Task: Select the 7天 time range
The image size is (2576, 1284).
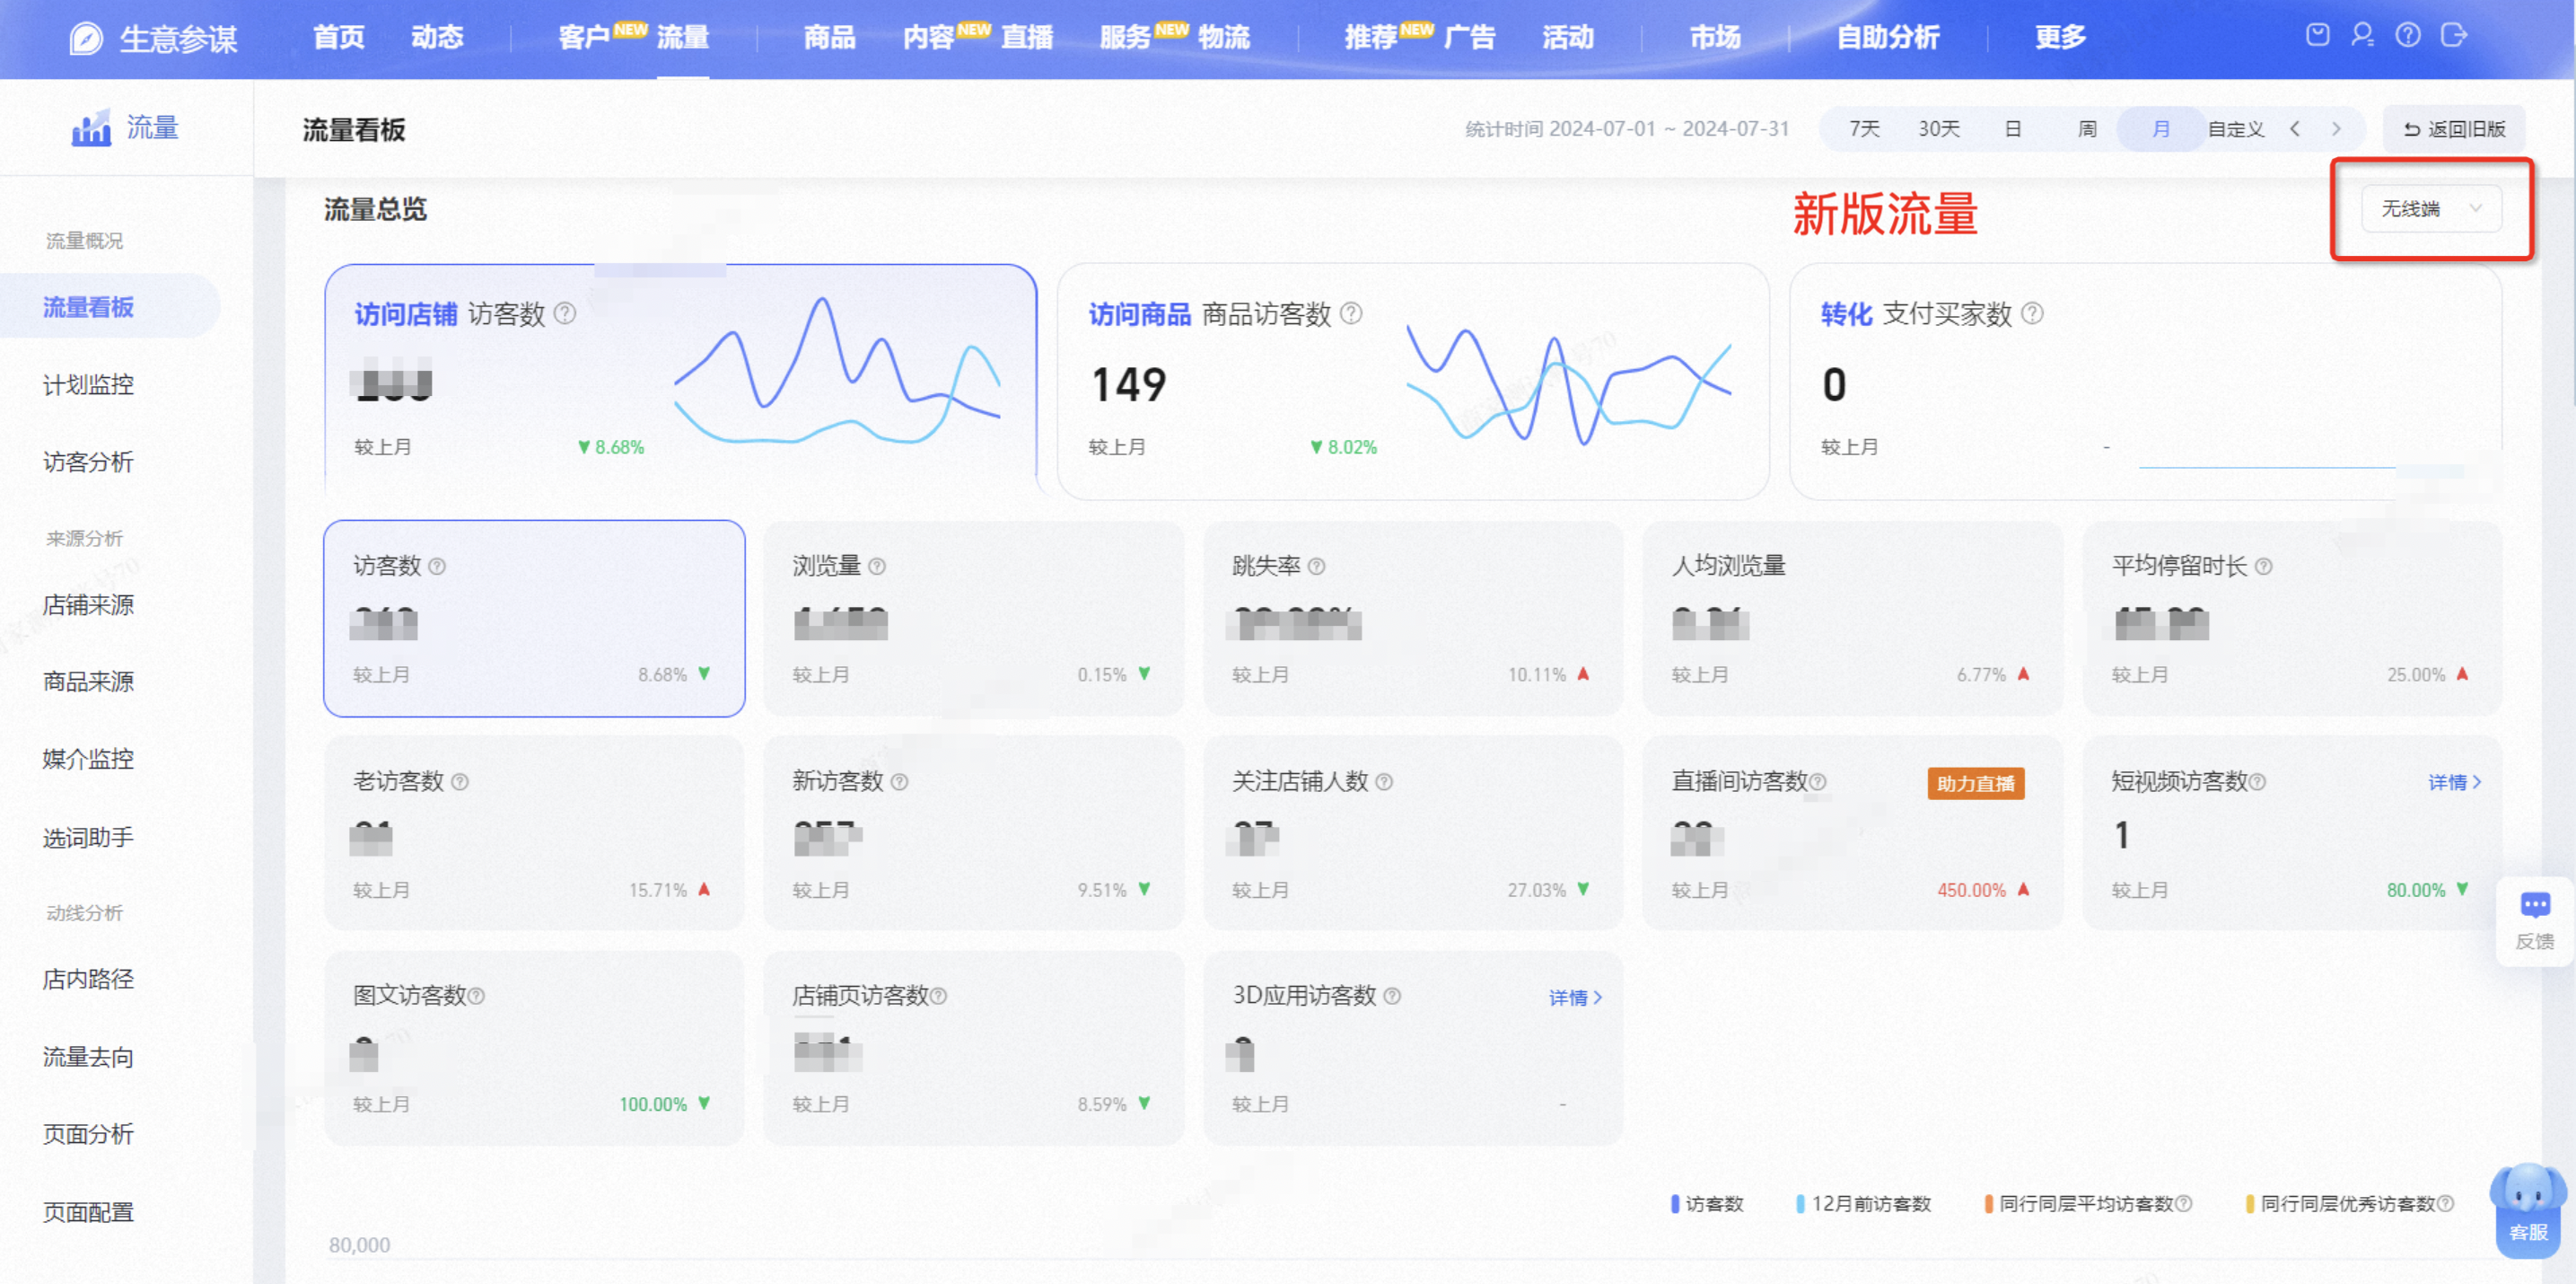Action: [x=1864, y=129]
